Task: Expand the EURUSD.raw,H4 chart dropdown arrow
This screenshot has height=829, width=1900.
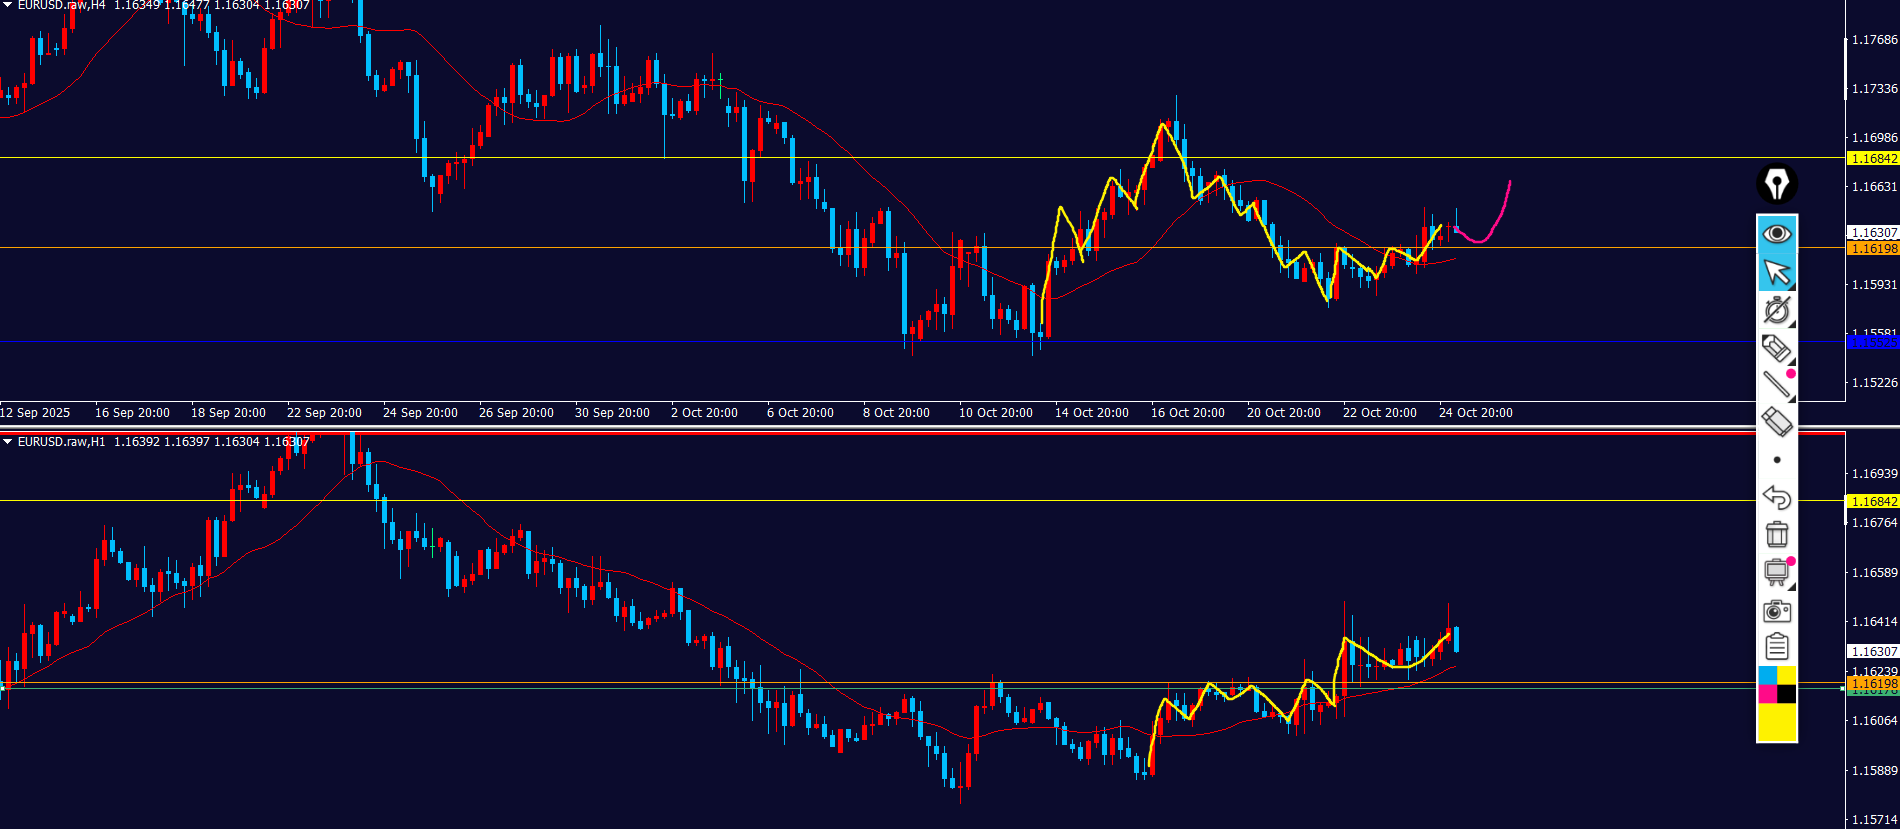Action: pos(8,6)
